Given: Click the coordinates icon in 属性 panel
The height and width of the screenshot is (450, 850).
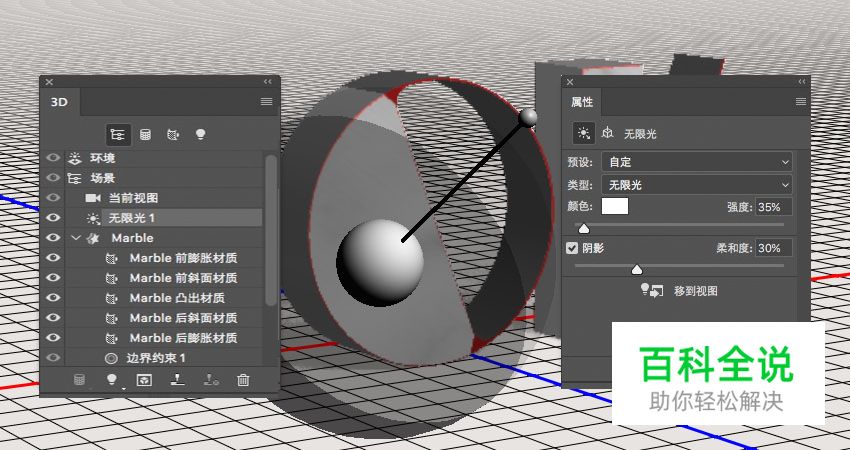Looking at the screenshot, I should [606, 132].
